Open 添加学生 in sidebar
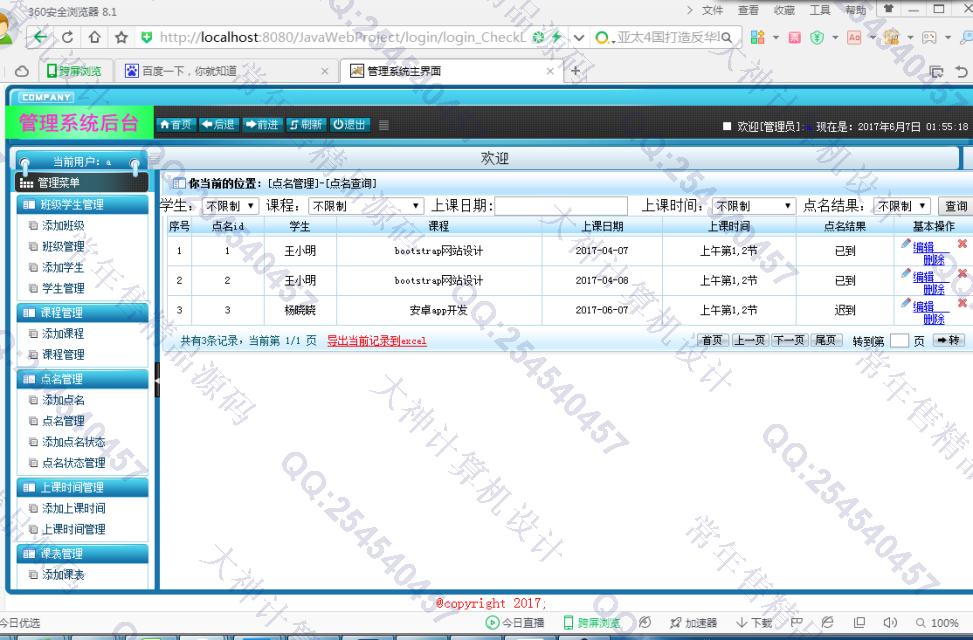The image size is (973, 640). tap(63, 268)
